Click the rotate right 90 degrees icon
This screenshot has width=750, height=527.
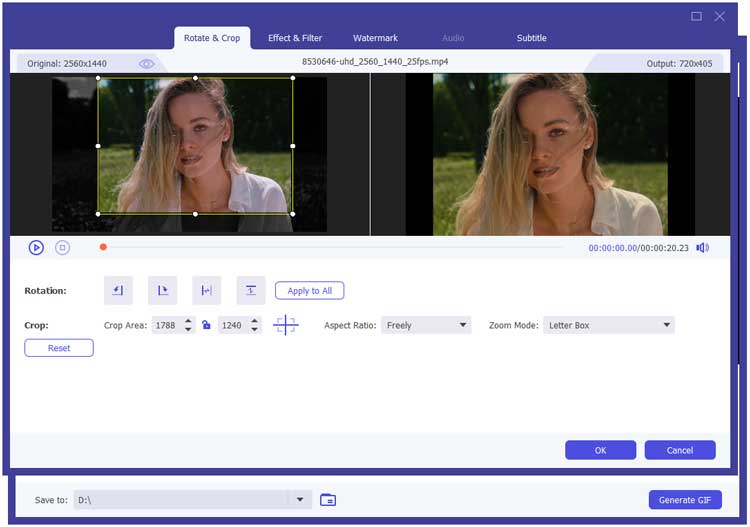point(162,290)
